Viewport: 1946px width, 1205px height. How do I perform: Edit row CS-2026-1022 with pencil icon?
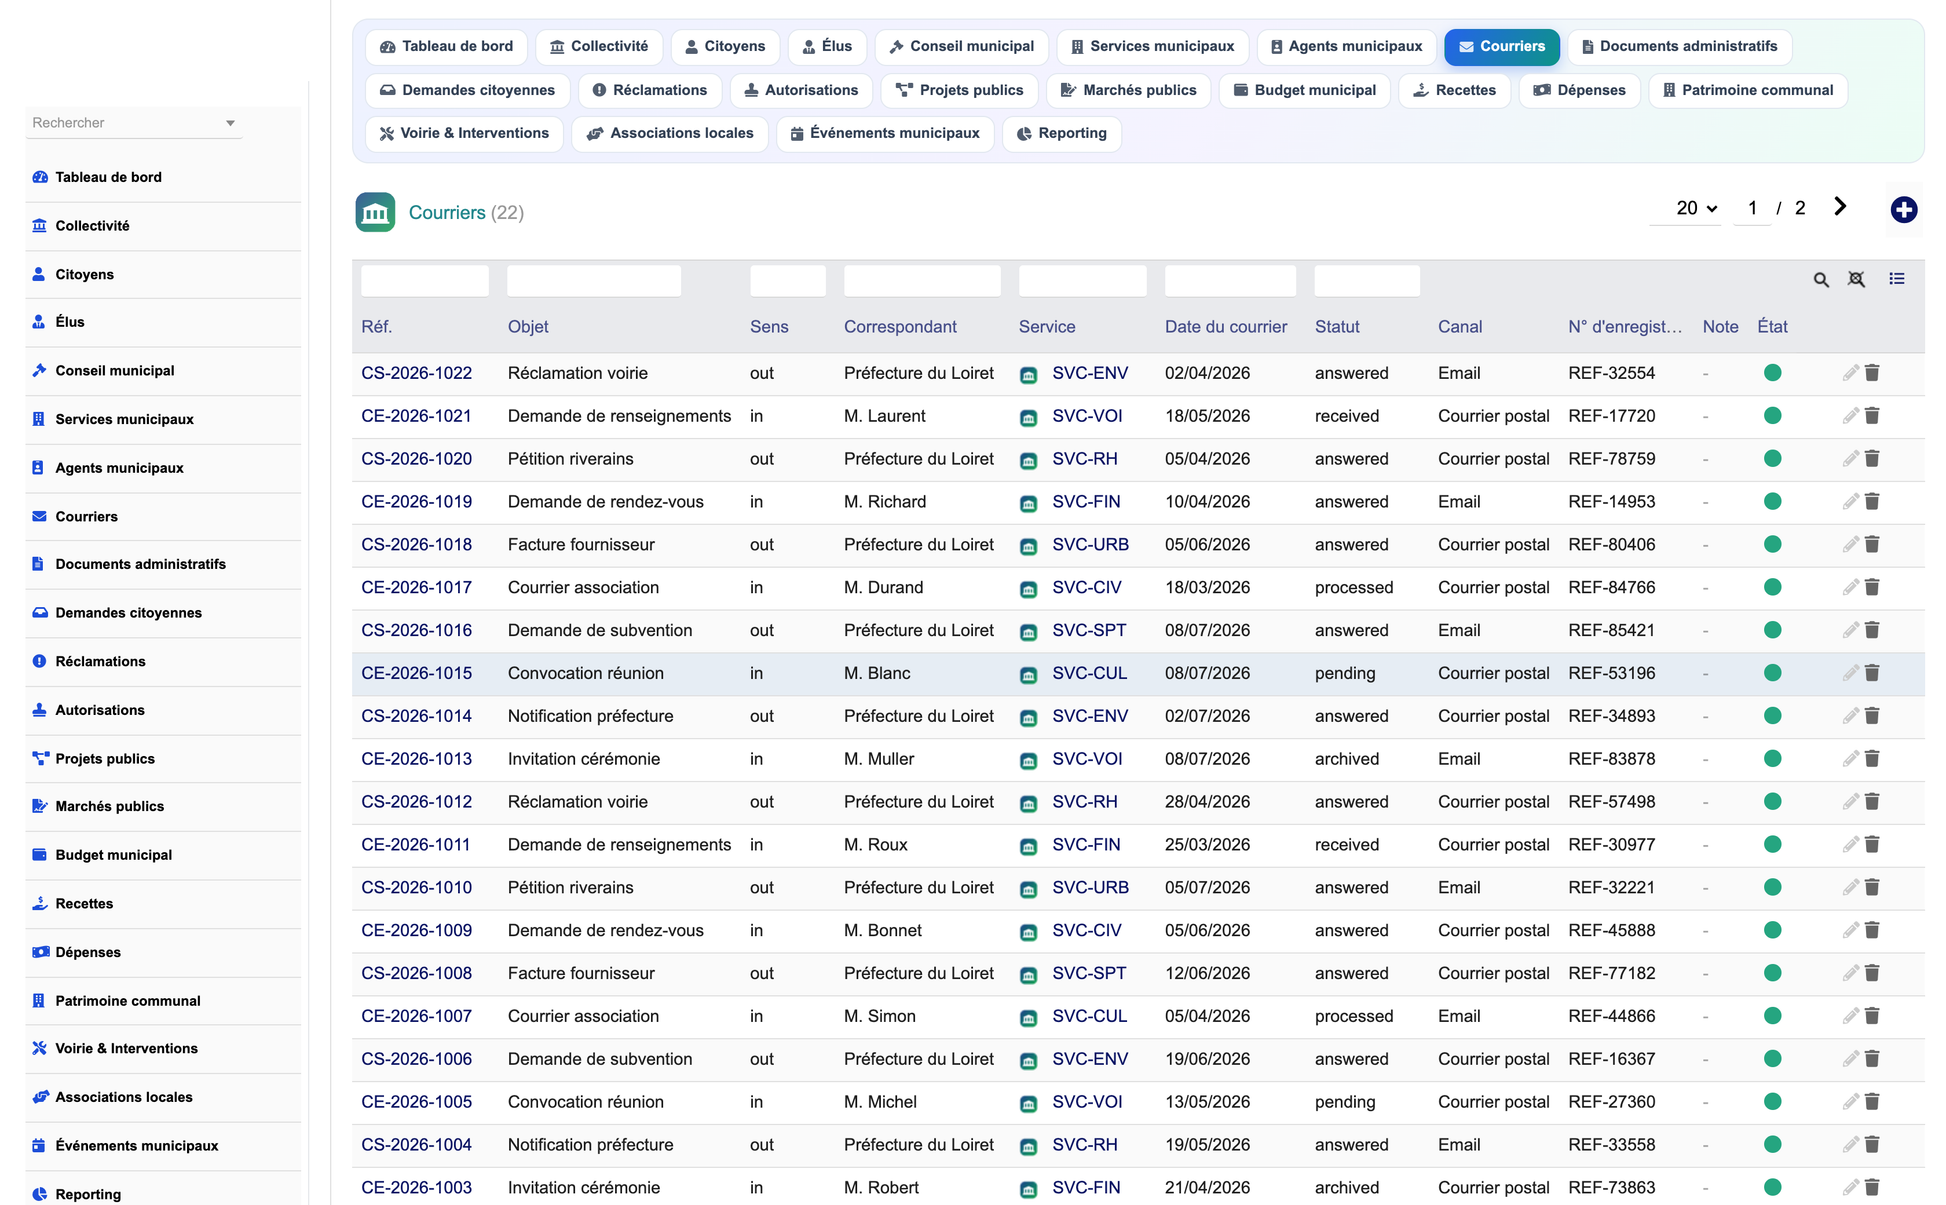click(1850, 373)
